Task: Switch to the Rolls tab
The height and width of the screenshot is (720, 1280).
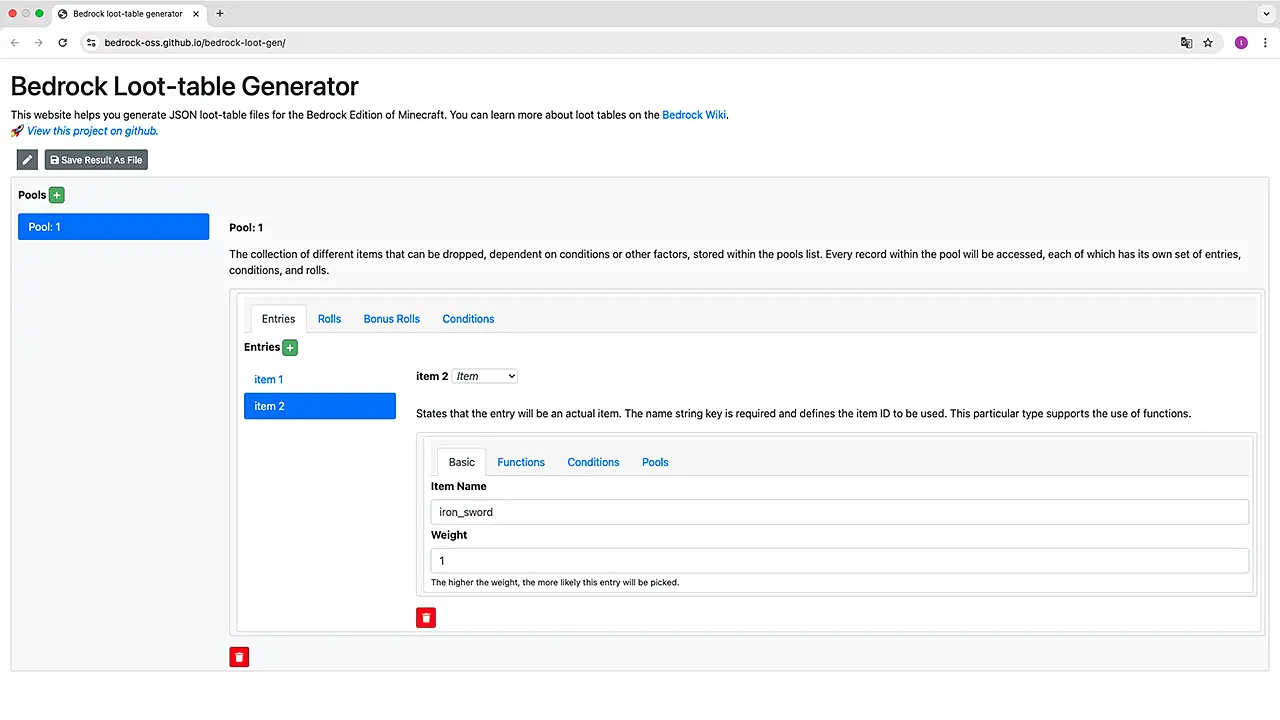Action: [329, 319]
